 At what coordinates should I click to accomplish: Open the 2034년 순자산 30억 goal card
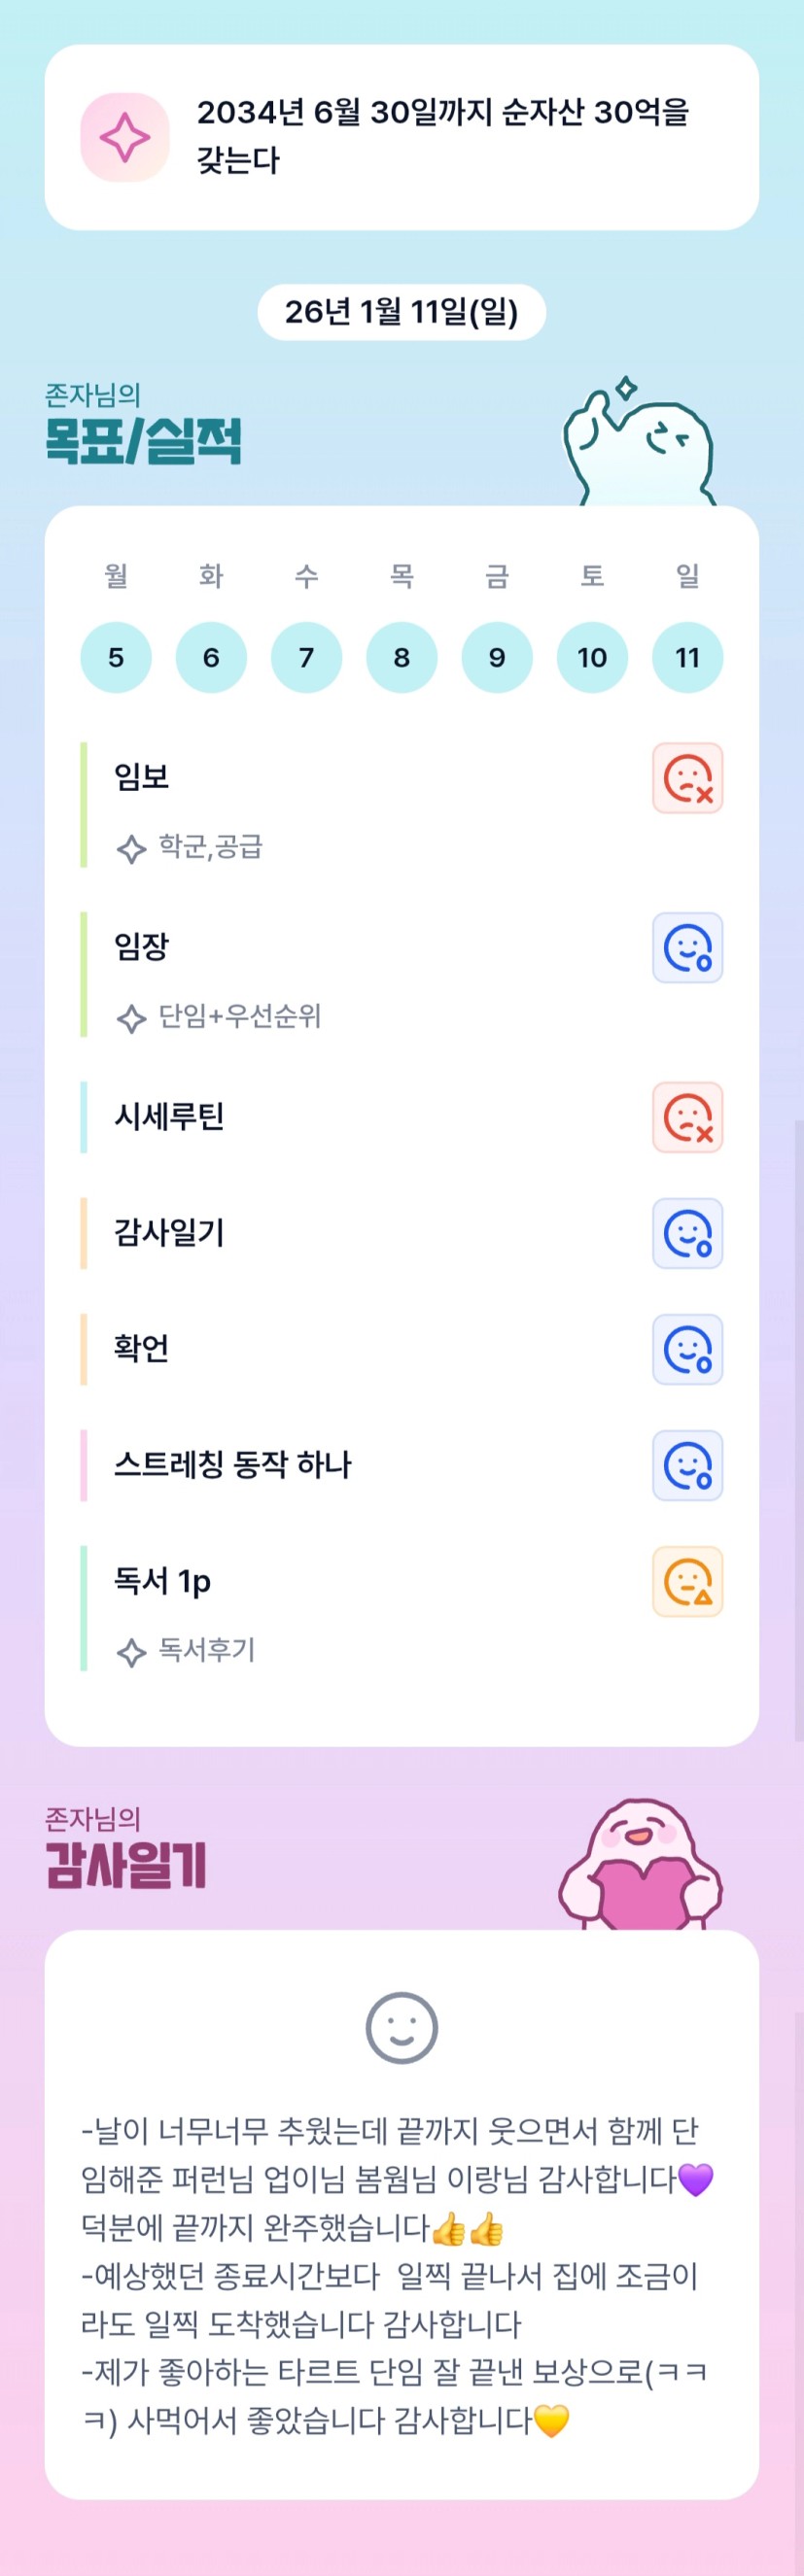point(440,137)
